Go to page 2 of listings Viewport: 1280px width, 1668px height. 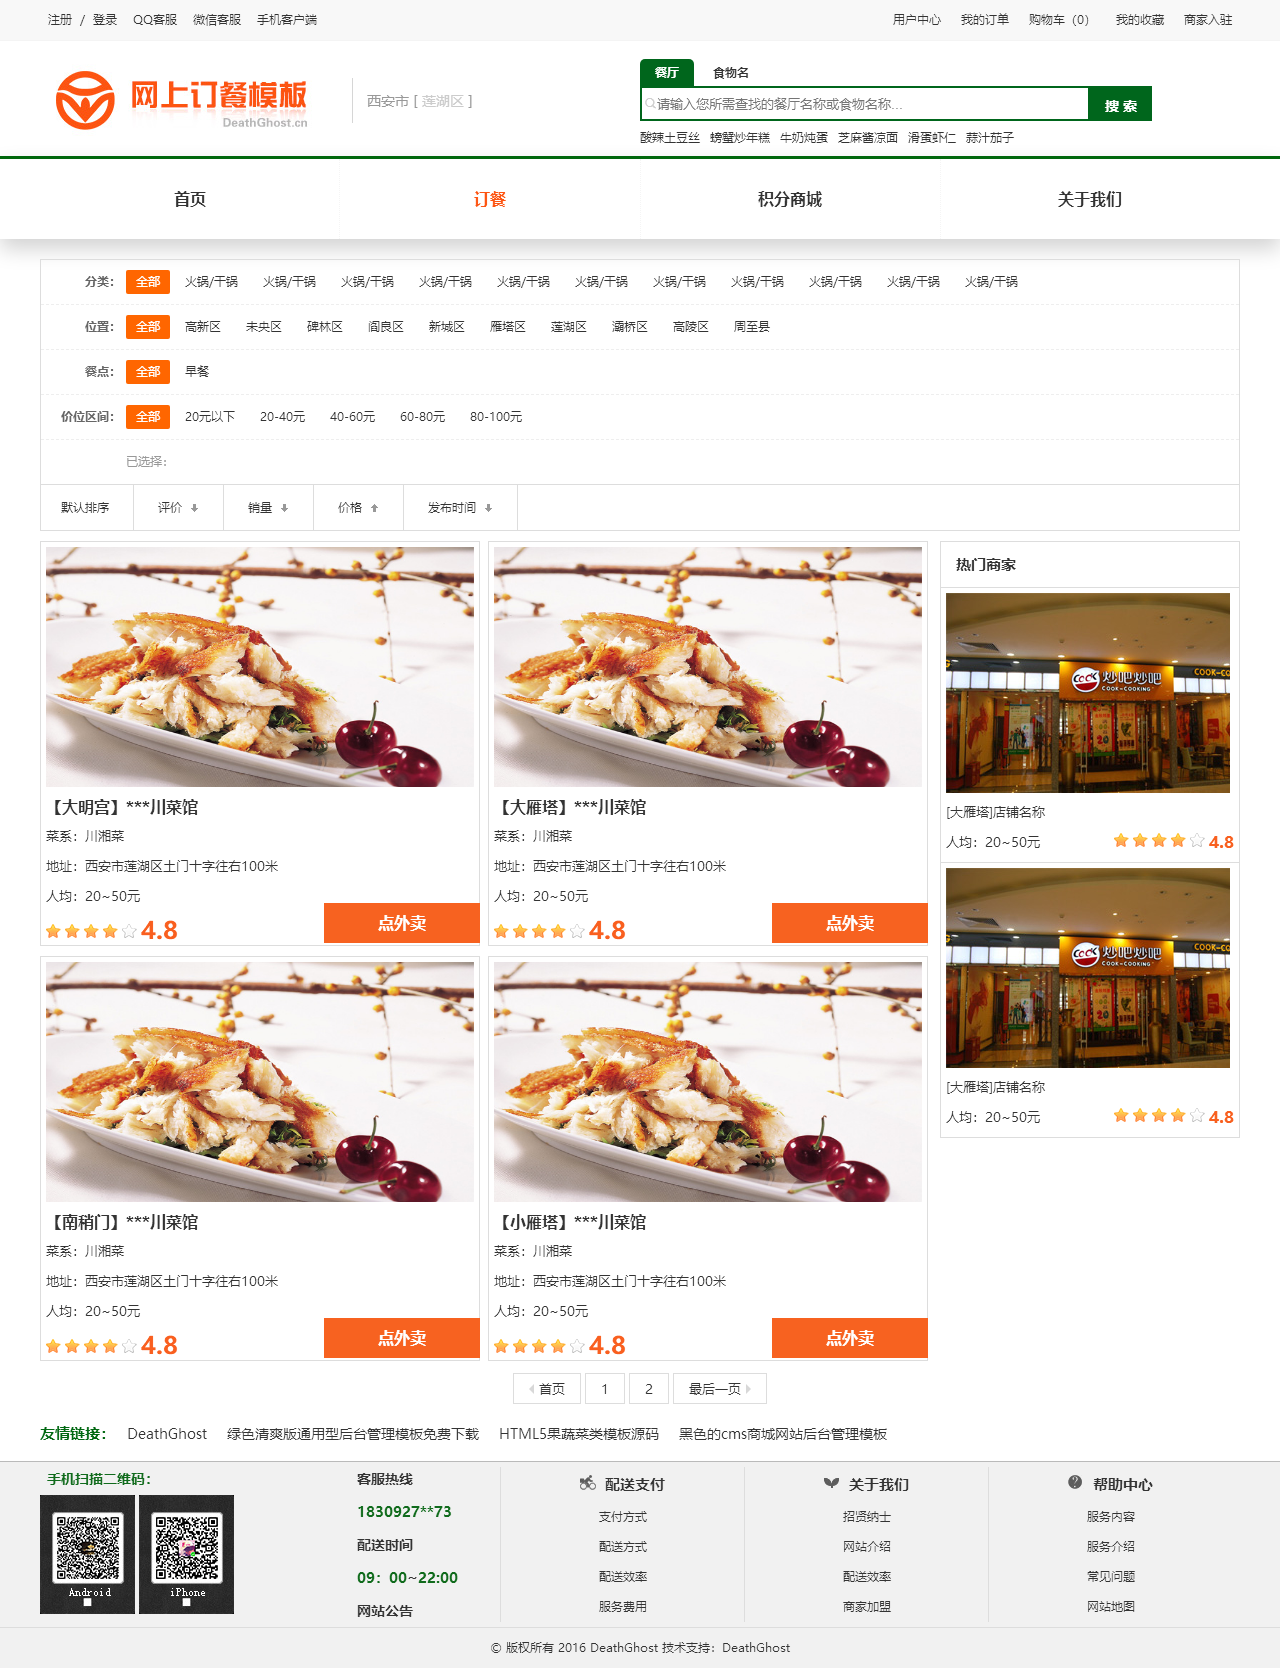[649, 1389]
